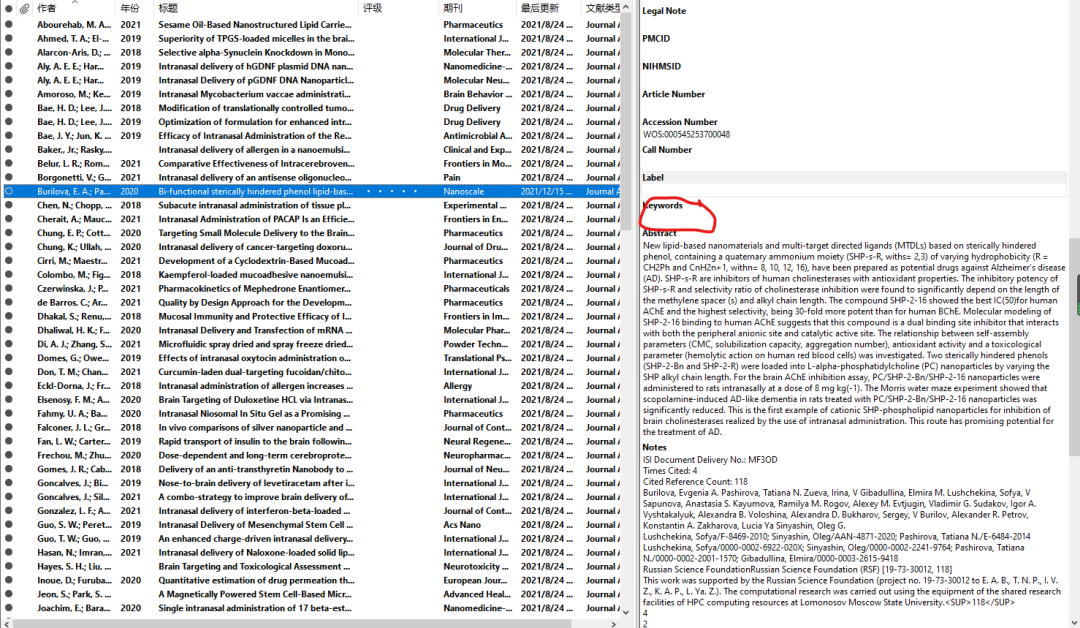Toggle unread circle on selected Burilova row

click(8, 191)
